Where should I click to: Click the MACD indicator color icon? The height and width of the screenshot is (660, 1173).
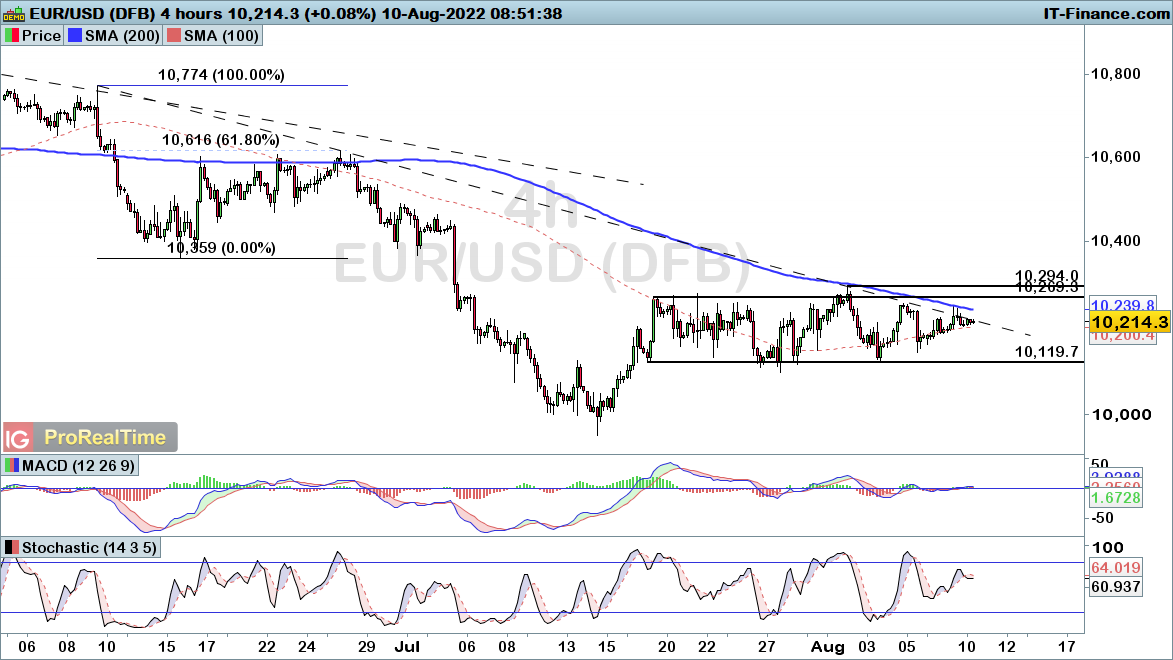11,465
